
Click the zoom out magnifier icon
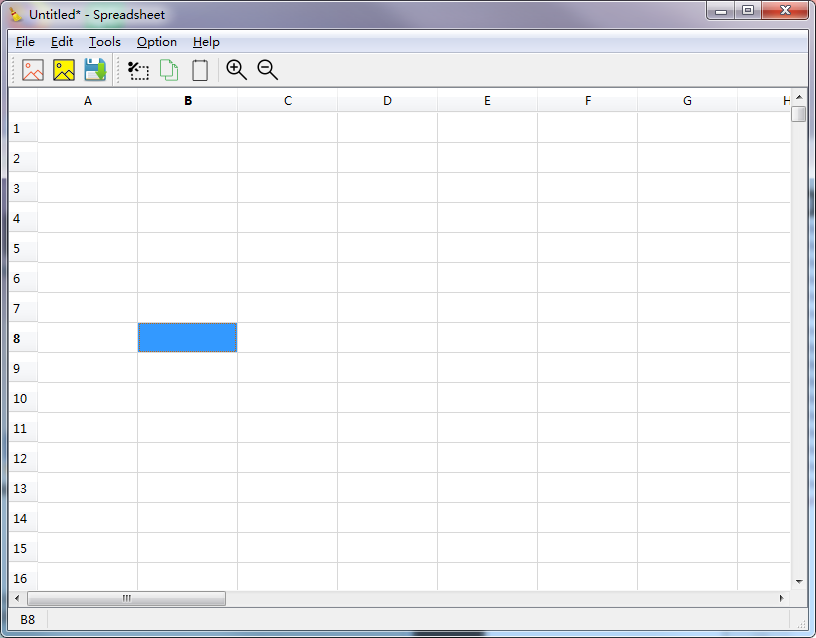[x=267, y=70]
